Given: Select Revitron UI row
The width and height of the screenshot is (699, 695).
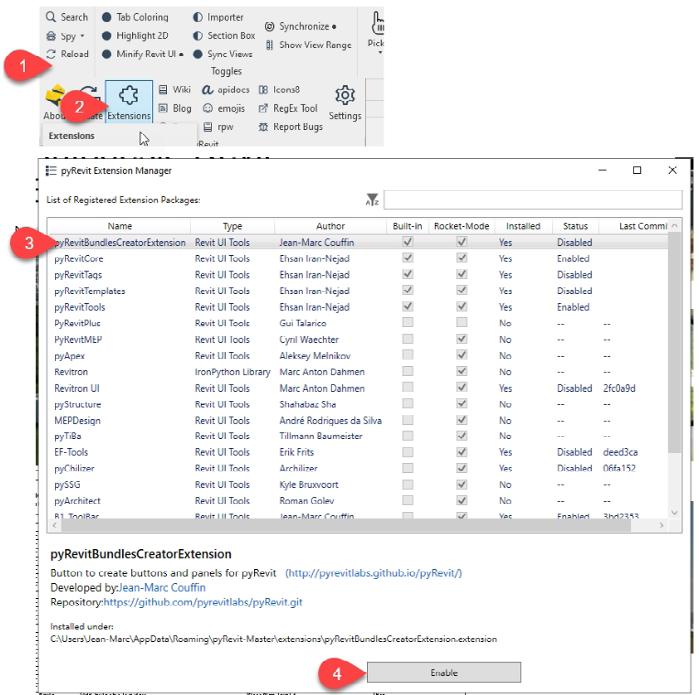Looking at the screenshot, I should click(x=358, y=388).
